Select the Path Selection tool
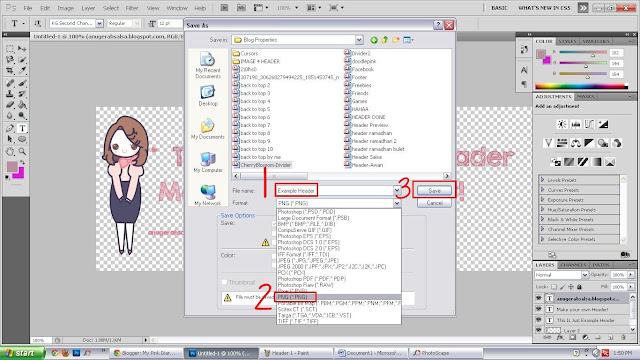 (10, 139)
